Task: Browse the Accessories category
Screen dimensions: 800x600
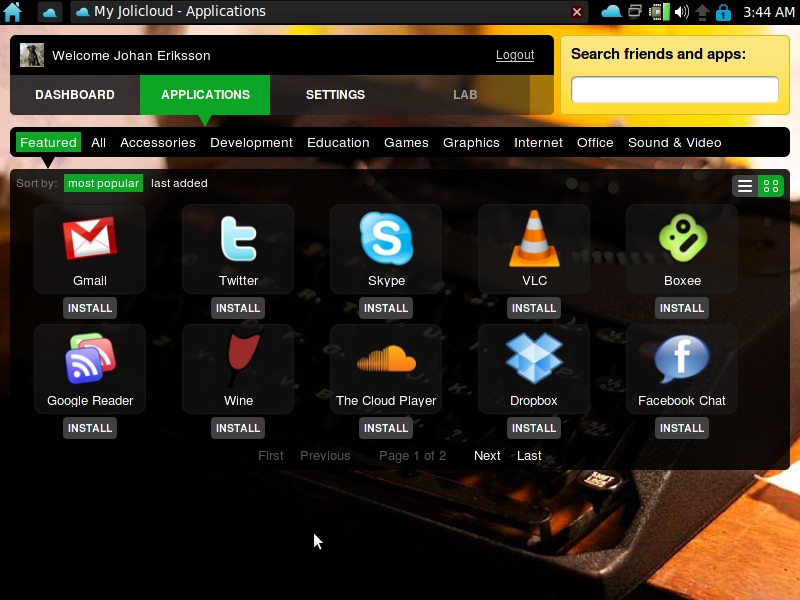Action: 158,142
